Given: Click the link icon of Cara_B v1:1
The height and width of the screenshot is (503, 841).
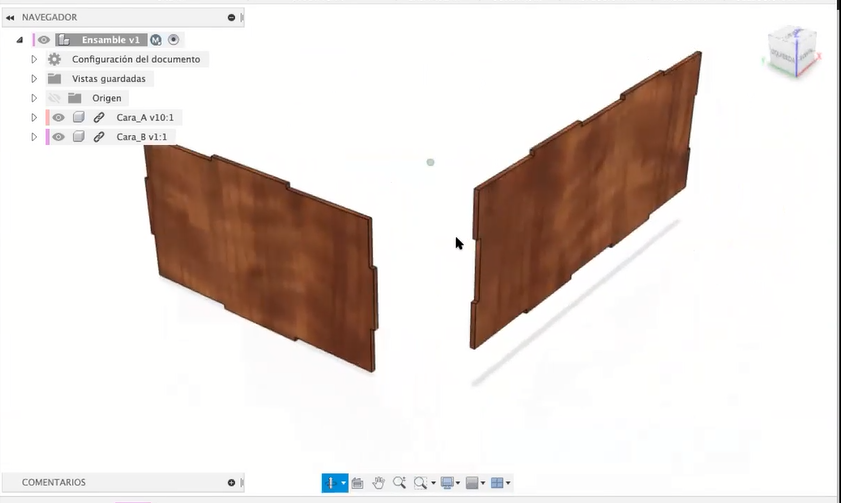Looking at the screenshot, I should point(99,137).
